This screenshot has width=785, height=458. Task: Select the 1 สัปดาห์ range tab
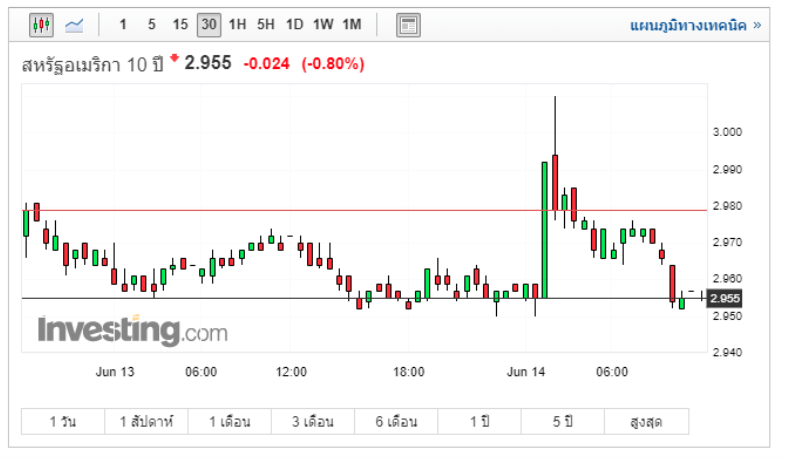(146, 422)
